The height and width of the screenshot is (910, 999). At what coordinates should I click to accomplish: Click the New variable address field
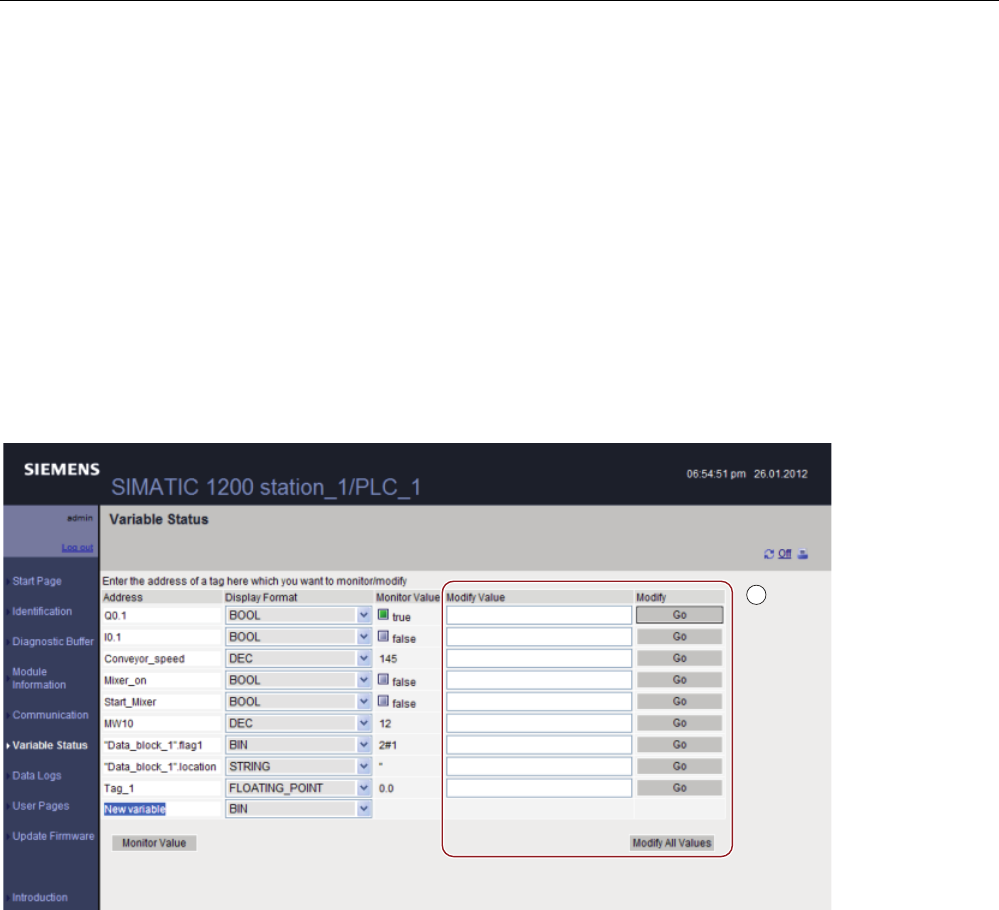pos(162,809)
